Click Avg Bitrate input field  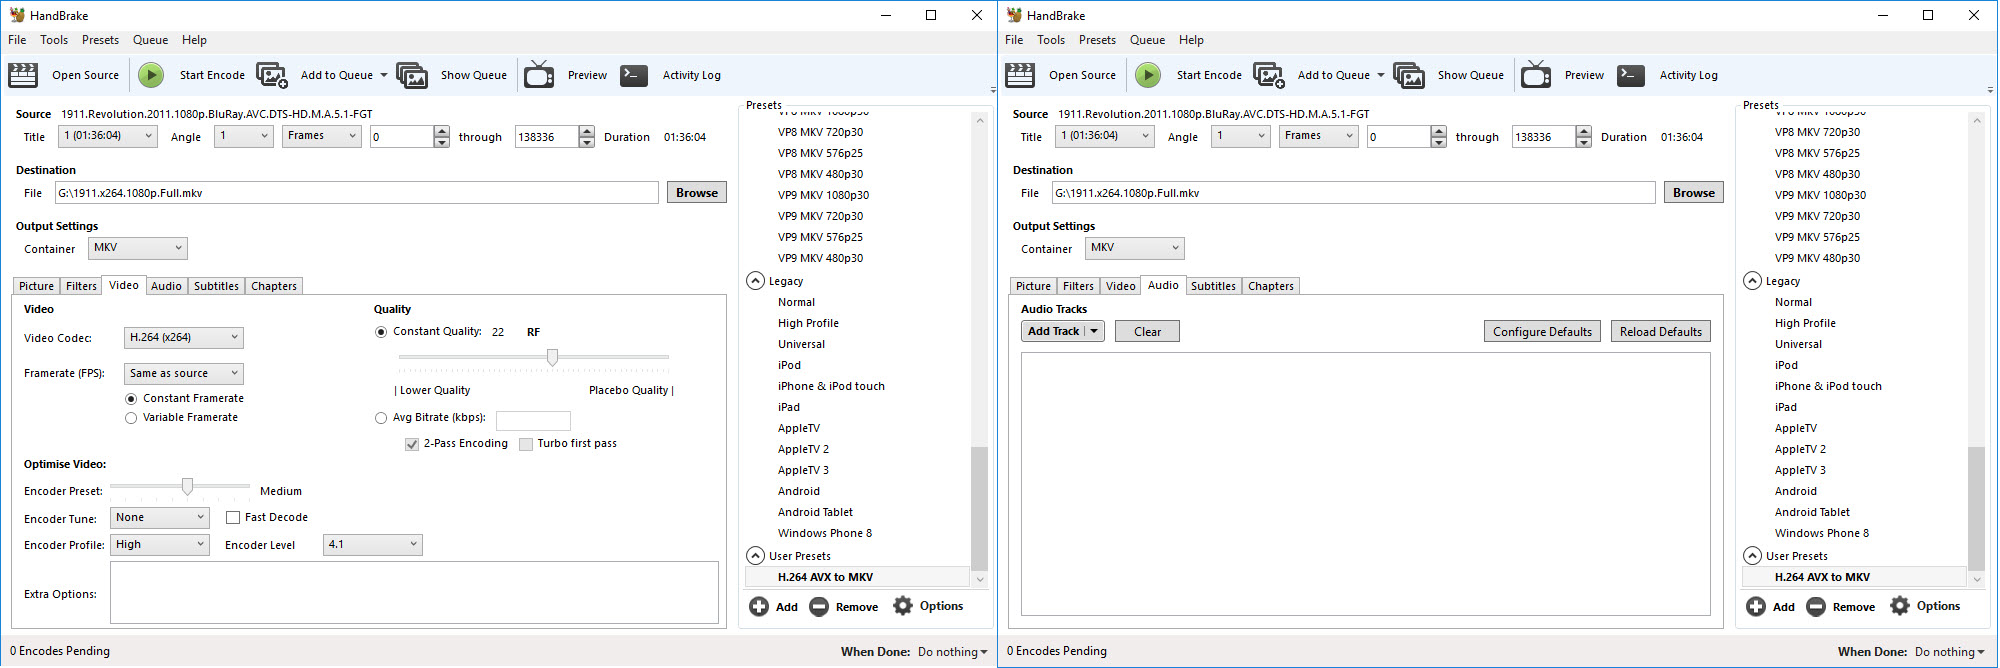pyautogui.click(x=533, y=421)
